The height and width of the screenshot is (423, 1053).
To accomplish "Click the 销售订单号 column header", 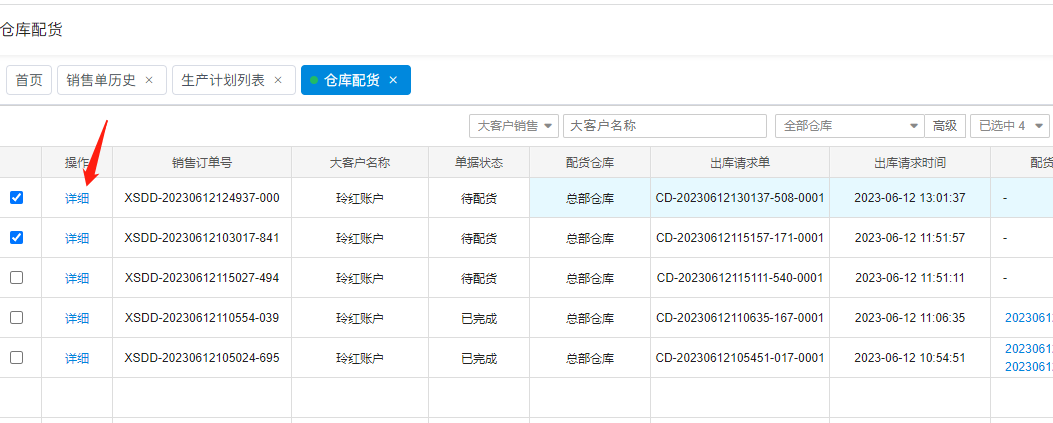I will [202, 162].
